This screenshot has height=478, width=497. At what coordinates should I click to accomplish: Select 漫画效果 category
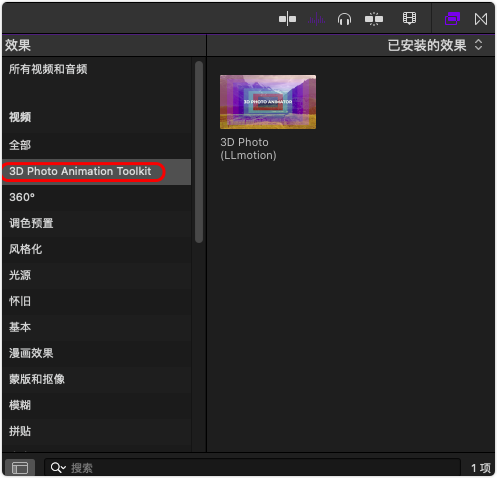click(97, 353)
